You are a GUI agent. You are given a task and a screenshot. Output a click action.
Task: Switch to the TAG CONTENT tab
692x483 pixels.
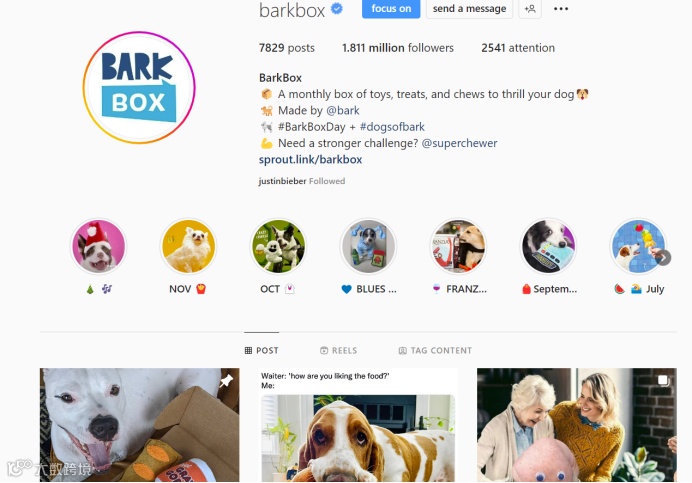point(435,351)
